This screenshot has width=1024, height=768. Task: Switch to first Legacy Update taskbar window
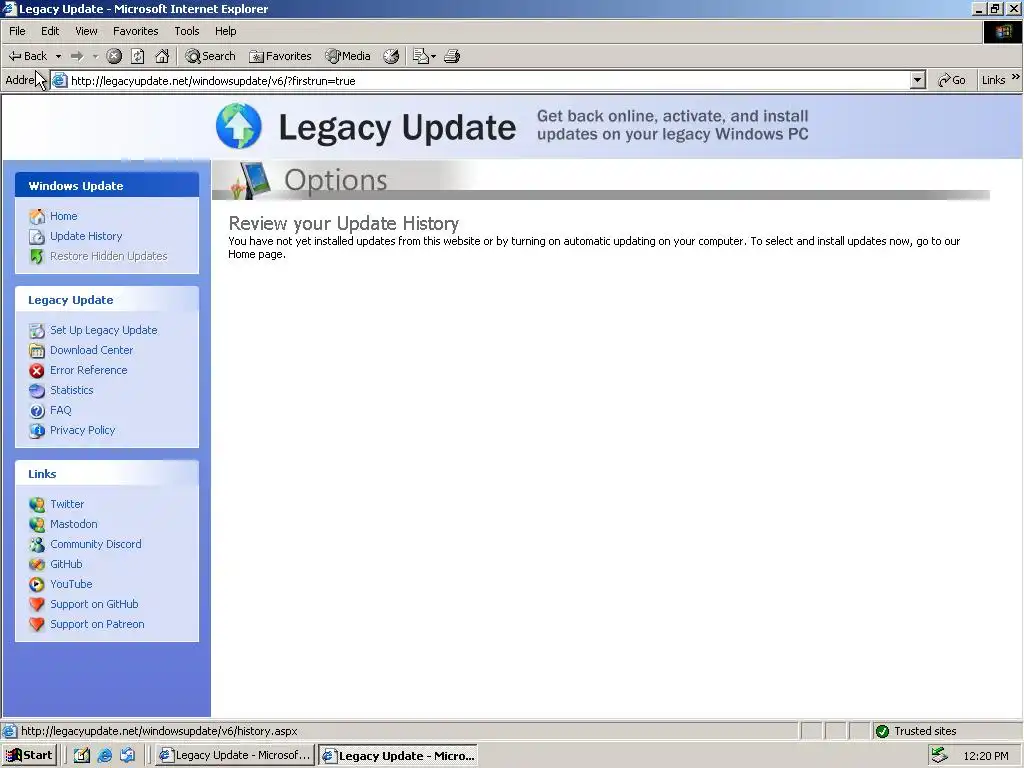(x=234, y=756)
